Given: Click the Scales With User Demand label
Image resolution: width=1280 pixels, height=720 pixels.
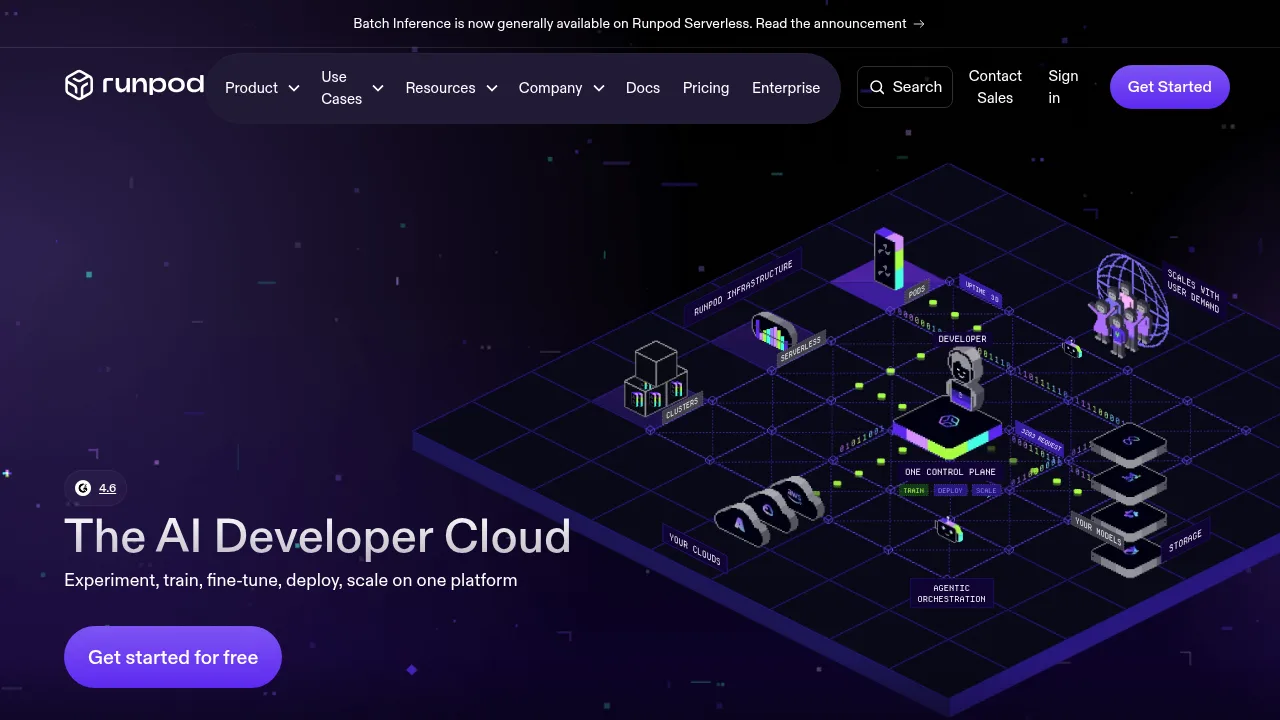Looking at the screenshot, I should tap(1193, 290).
